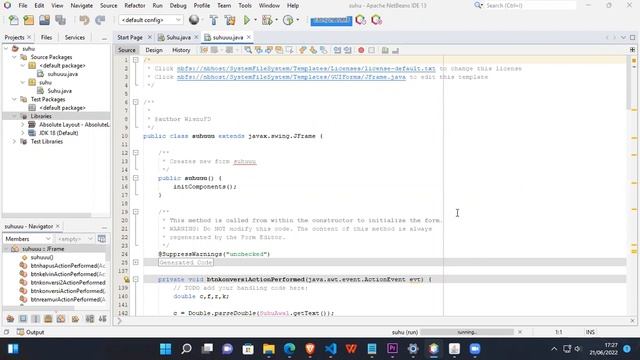Click the Find Previous Occurrence icon

click(x=258, y=50)
